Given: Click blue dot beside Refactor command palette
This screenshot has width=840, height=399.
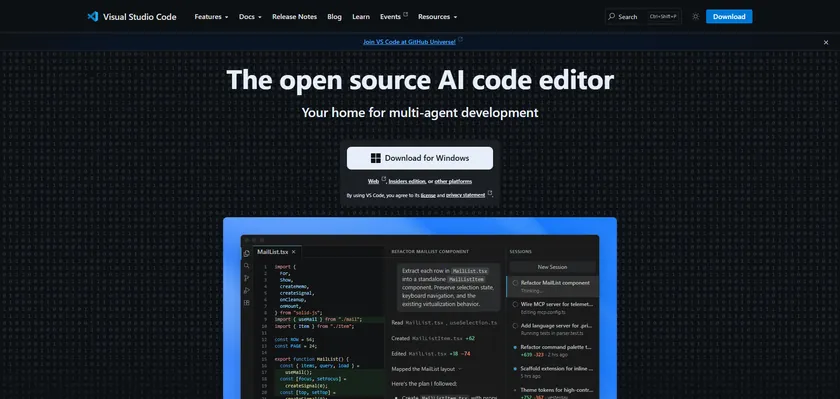Looking at the screenshot, I should tap(515, 347).
